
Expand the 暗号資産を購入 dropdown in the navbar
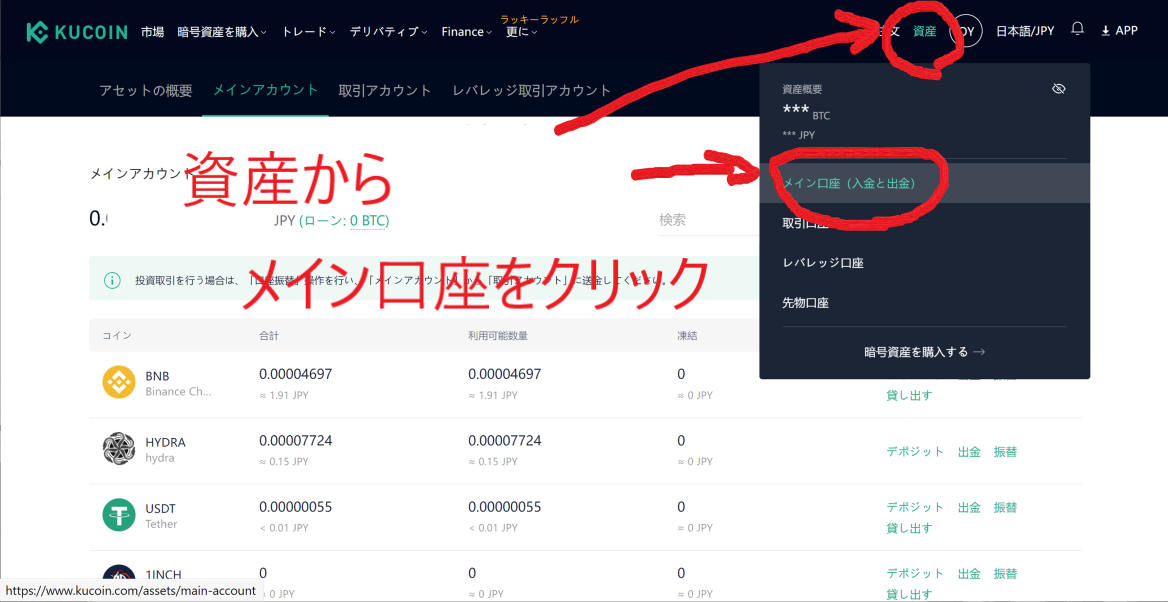(222, 31)
